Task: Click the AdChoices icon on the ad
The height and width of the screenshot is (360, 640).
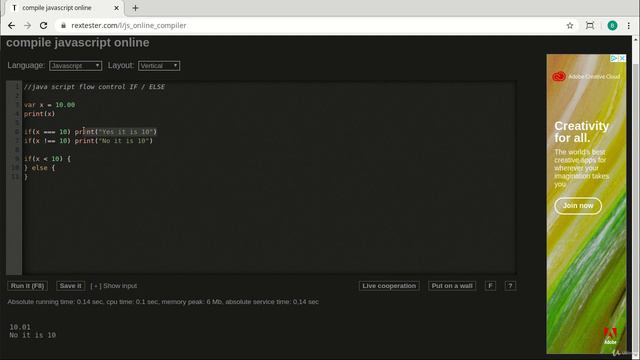Action: tap(614, 58)
